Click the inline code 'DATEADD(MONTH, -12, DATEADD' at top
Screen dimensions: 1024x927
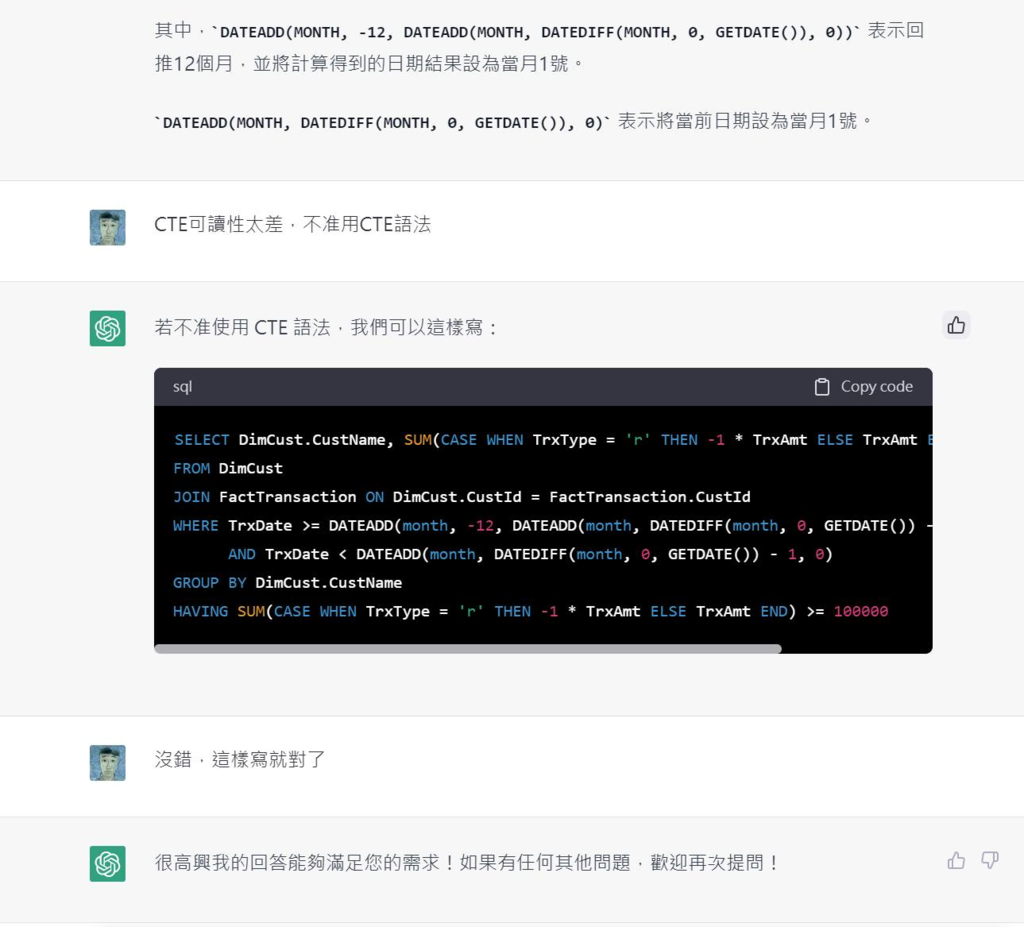click(x=536, y=32)
